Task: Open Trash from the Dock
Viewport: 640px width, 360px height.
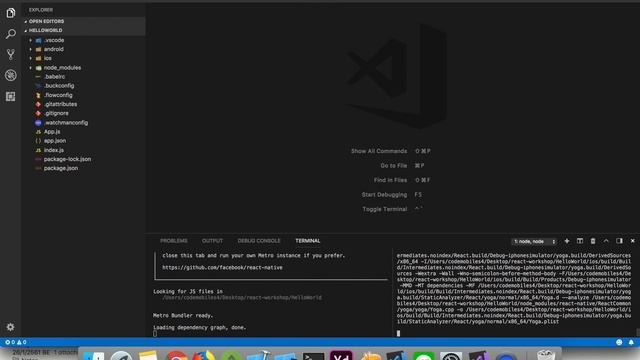Action: tap(546, 355)
